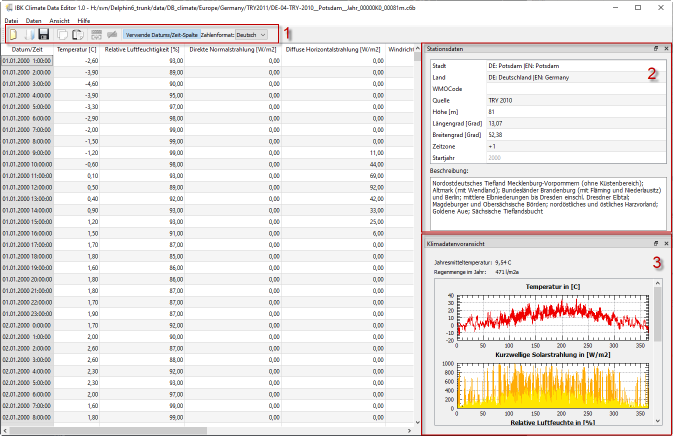Click the Zeitzone field showing +1
The width and height of the screenshot is (673, 436).
point(576,146)
